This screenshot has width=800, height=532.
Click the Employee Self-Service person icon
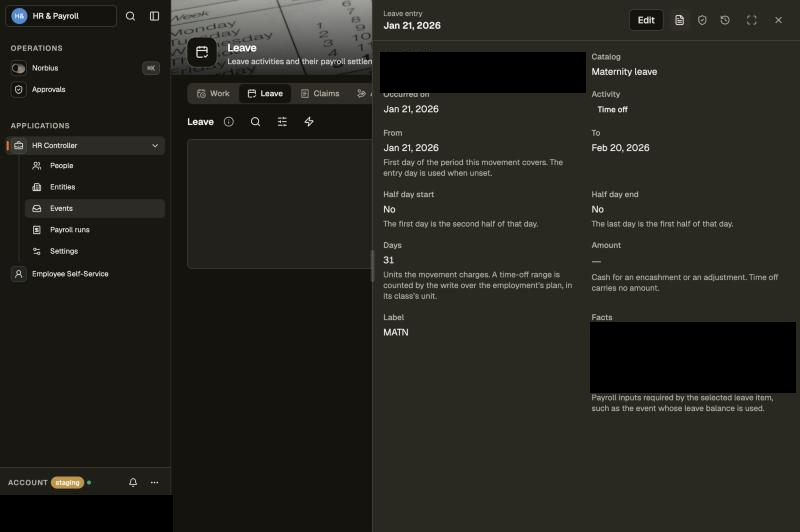tap(18, 274)
